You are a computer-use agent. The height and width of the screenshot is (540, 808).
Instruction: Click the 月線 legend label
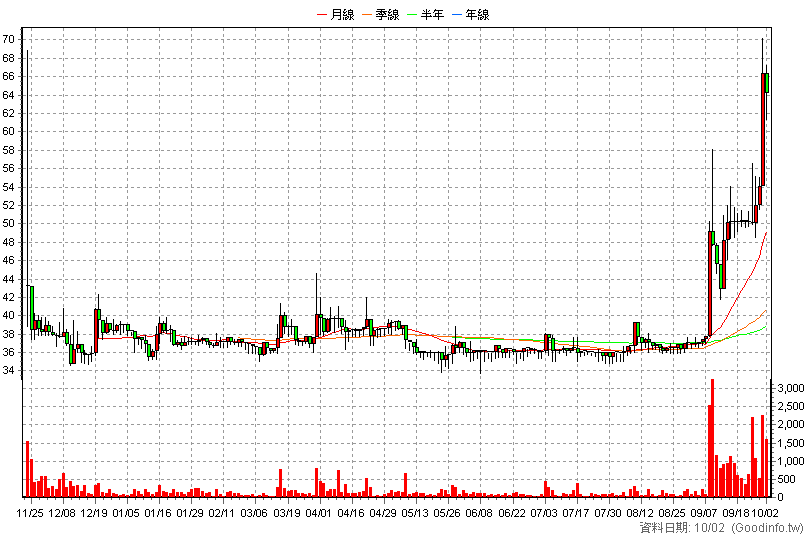click(342, 14)
